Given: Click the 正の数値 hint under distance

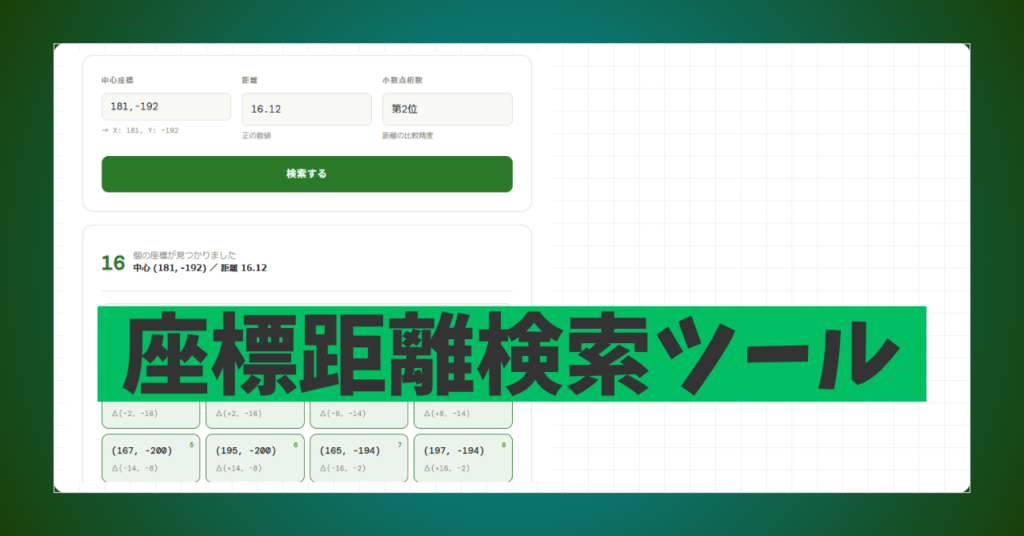Looking at the screenshot, I should point(256,135).
